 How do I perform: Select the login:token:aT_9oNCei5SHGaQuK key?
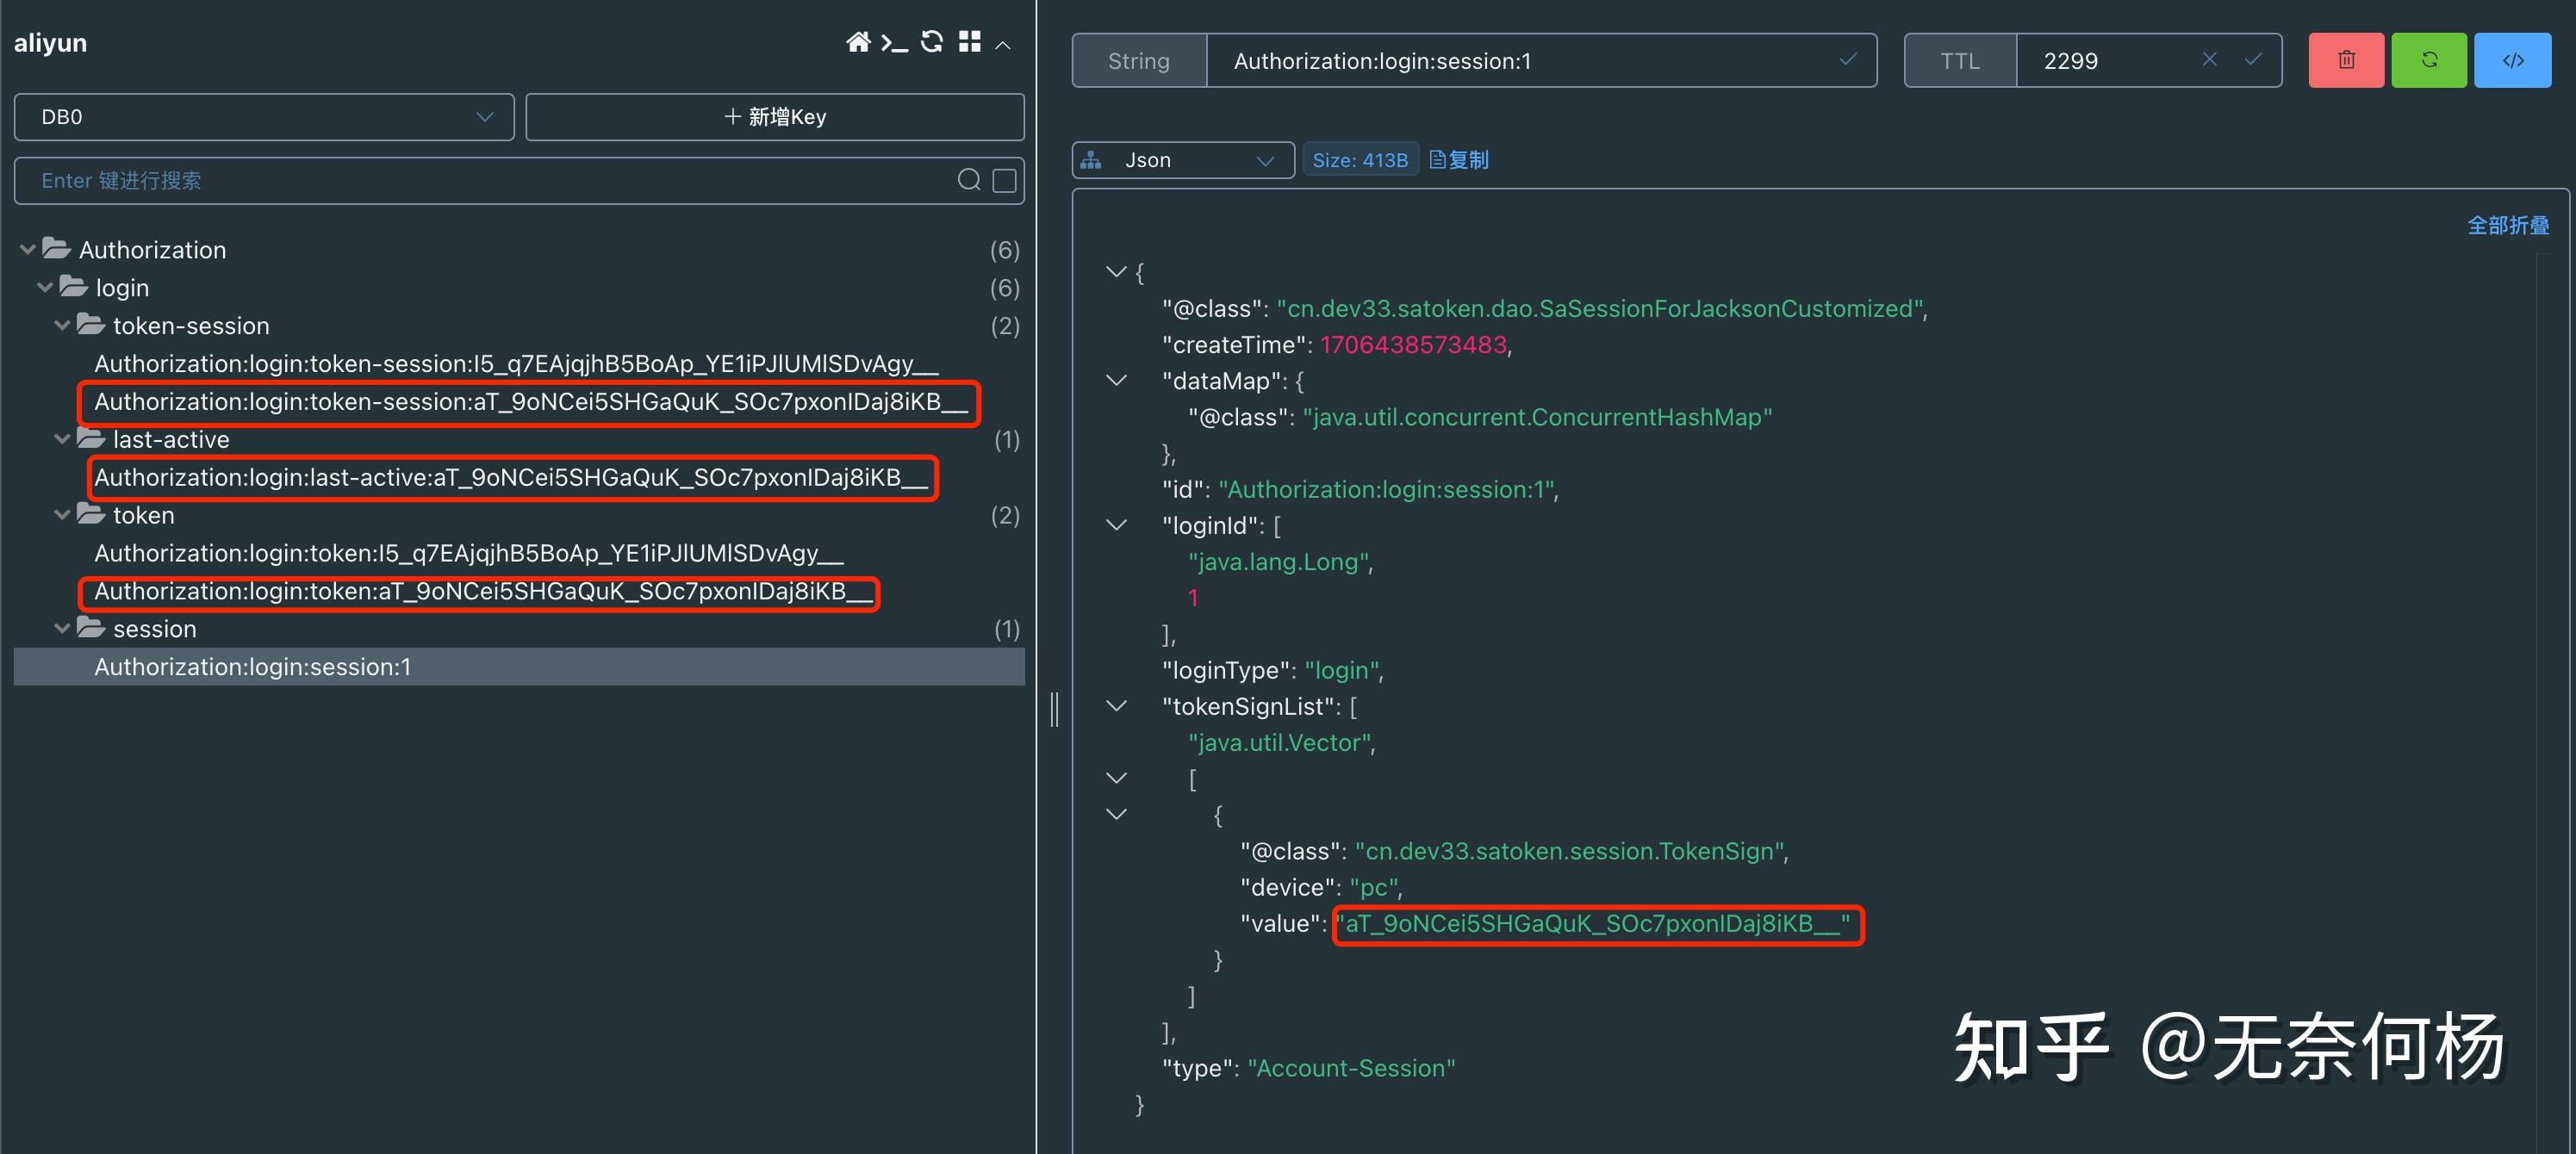coord(483,591)
